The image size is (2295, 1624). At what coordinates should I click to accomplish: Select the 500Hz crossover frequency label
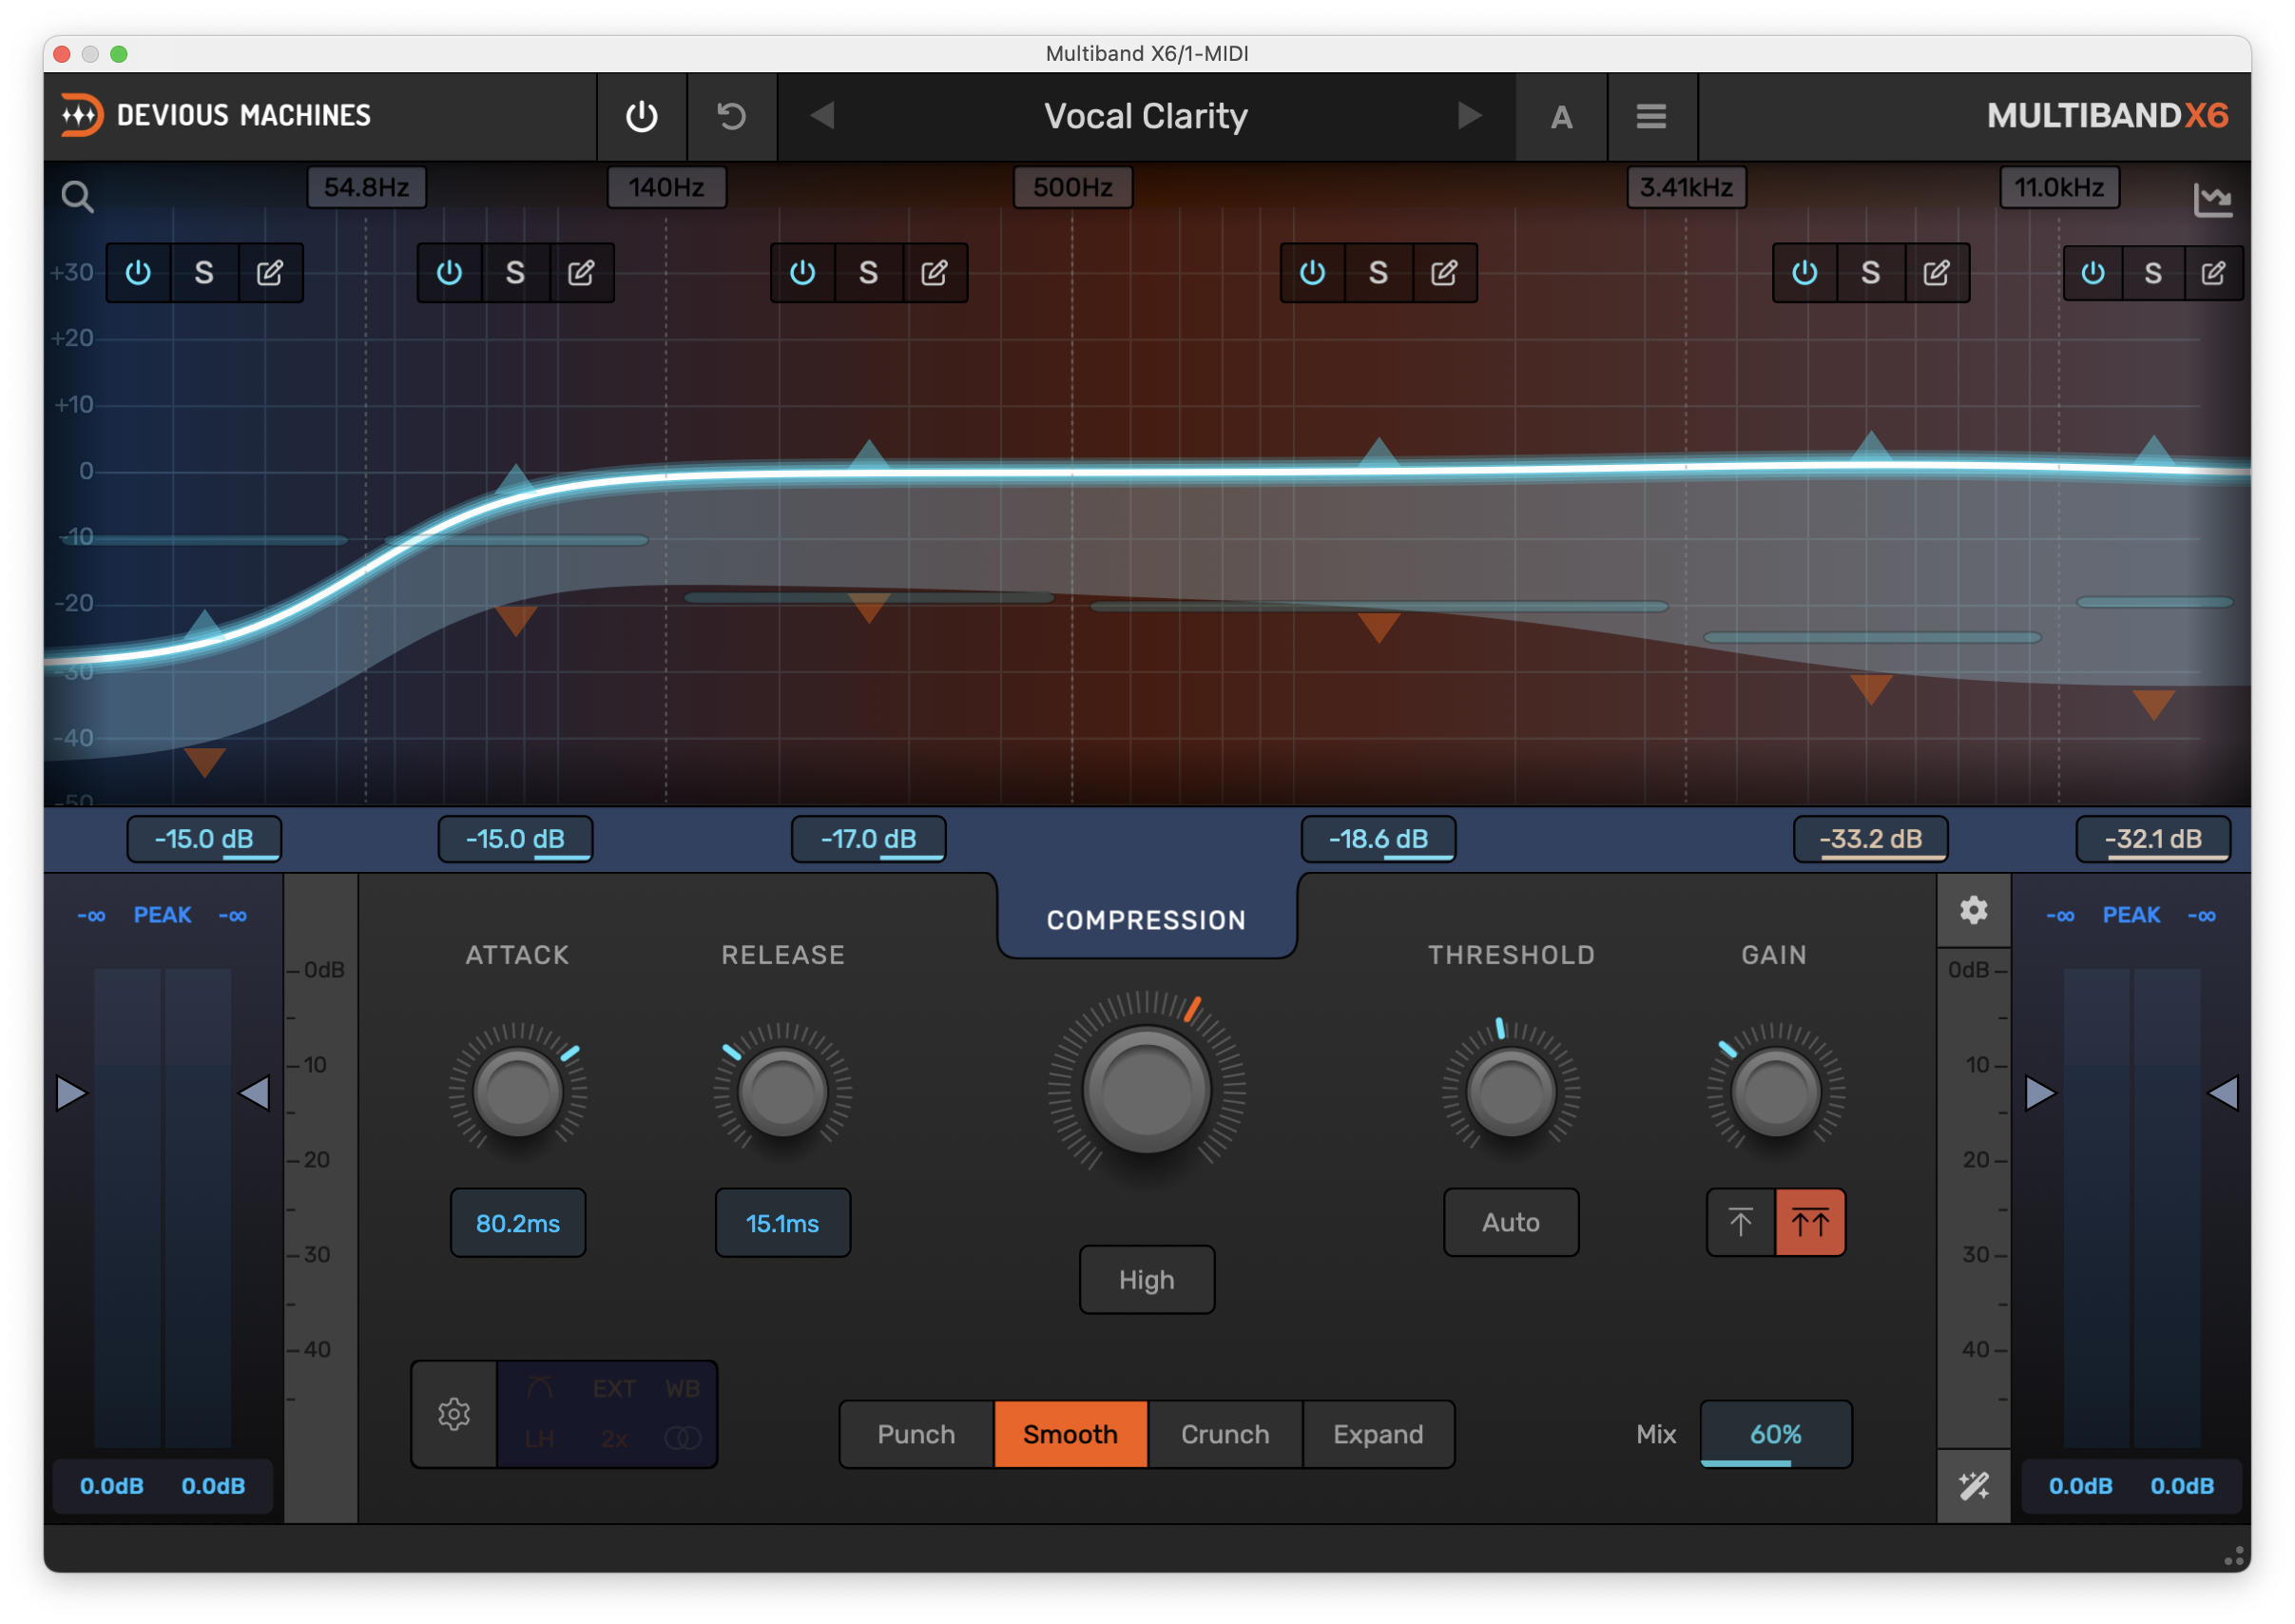click(x=1072, y=187)
